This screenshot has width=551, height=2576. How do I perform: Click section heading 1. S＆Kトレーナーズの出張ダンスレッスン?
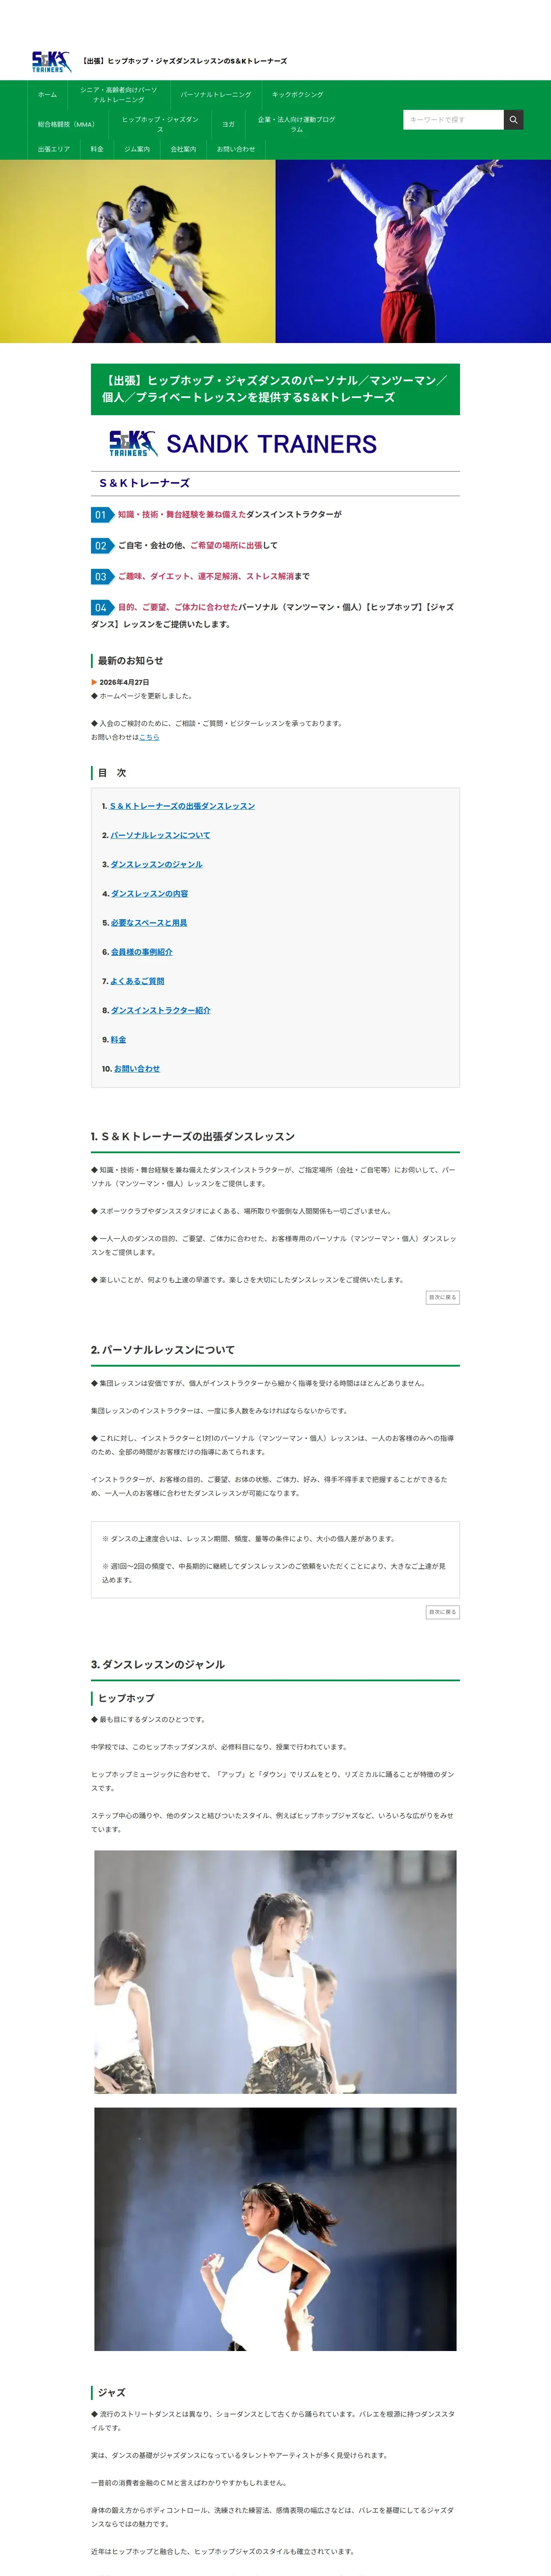click(193, 1137)
